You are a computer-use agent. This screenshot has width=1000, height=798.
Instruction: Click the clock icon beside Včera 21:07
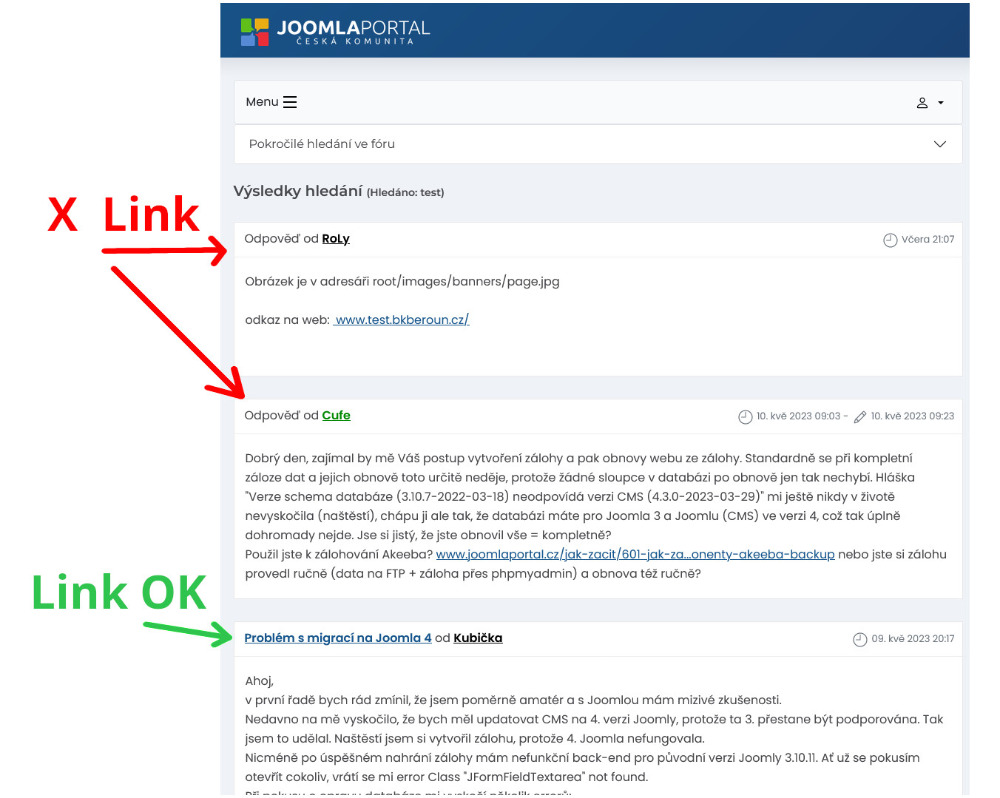pyautogui.click(x=890, y=240)
